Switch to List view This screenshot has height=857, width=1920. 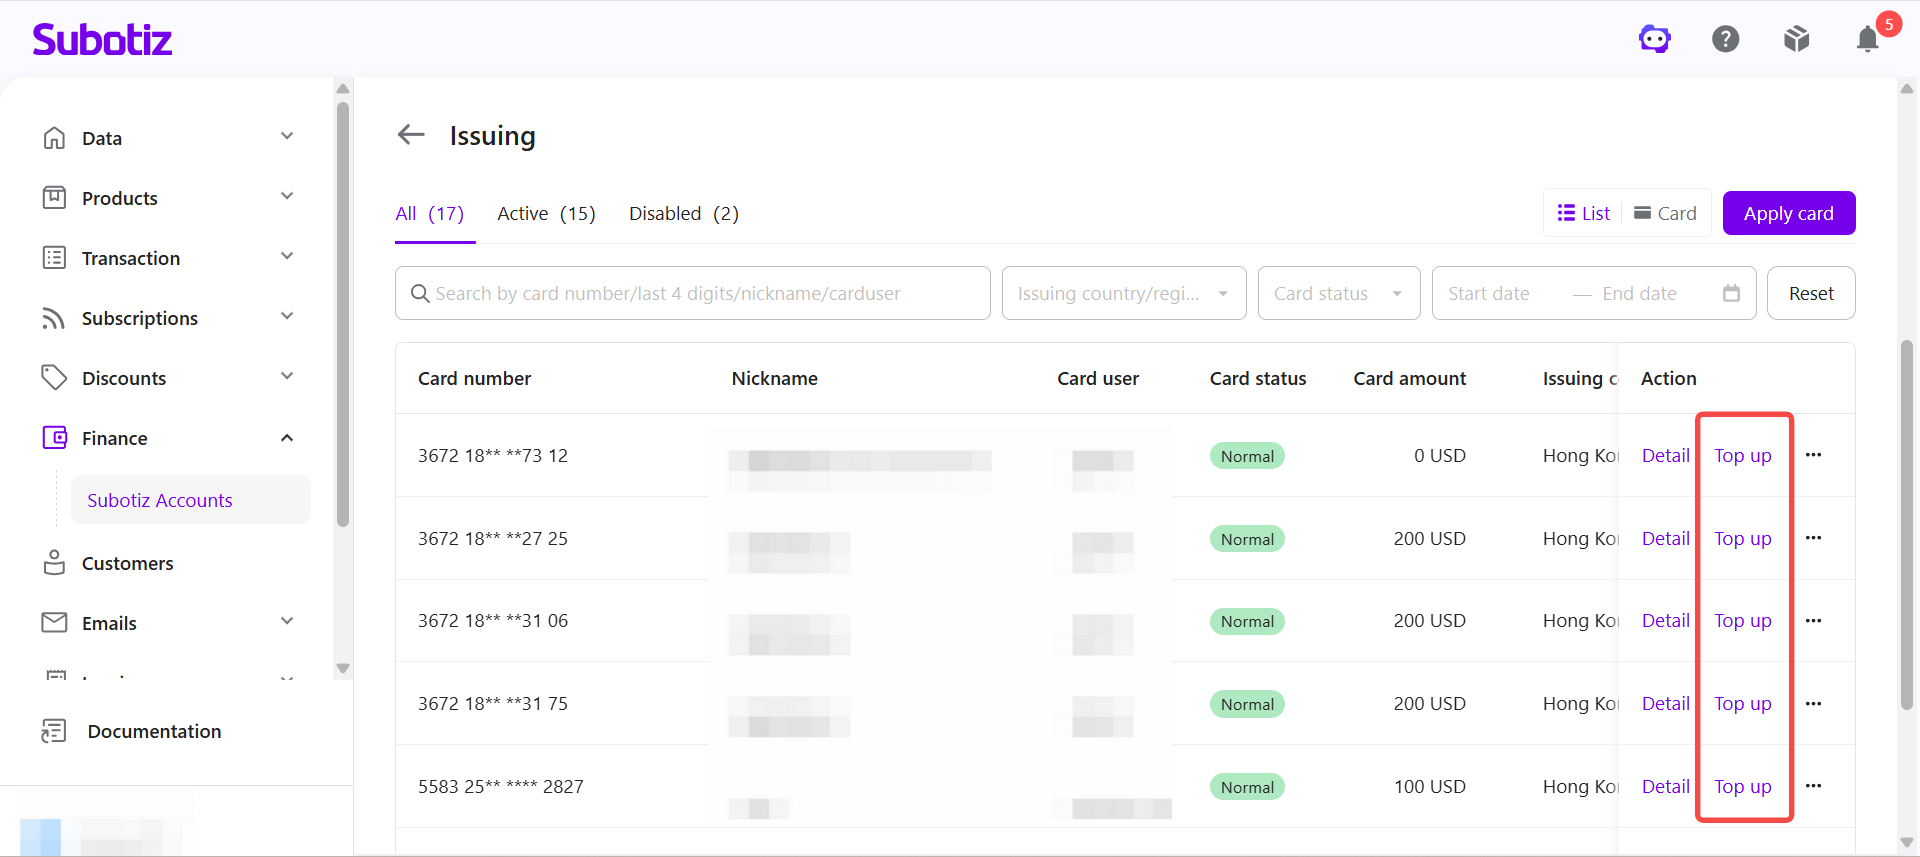[1584, 213]
